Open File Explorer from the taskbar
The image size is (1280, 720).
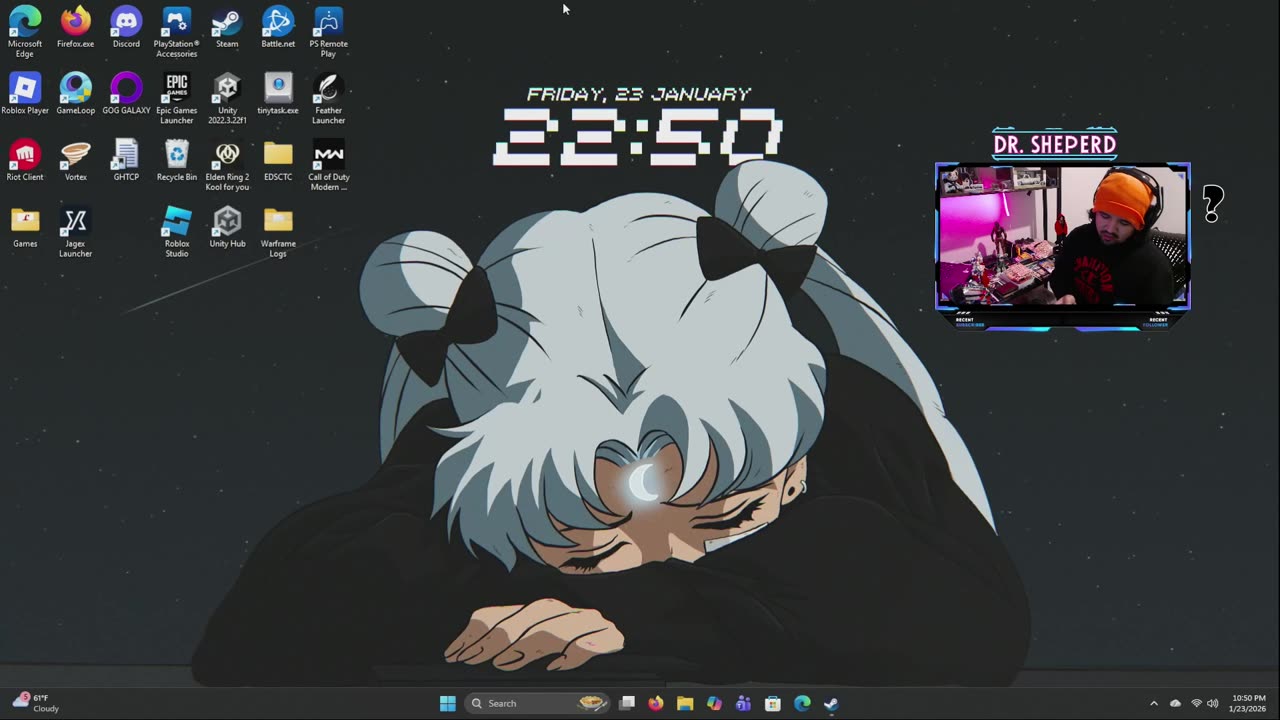pos(685,703)
